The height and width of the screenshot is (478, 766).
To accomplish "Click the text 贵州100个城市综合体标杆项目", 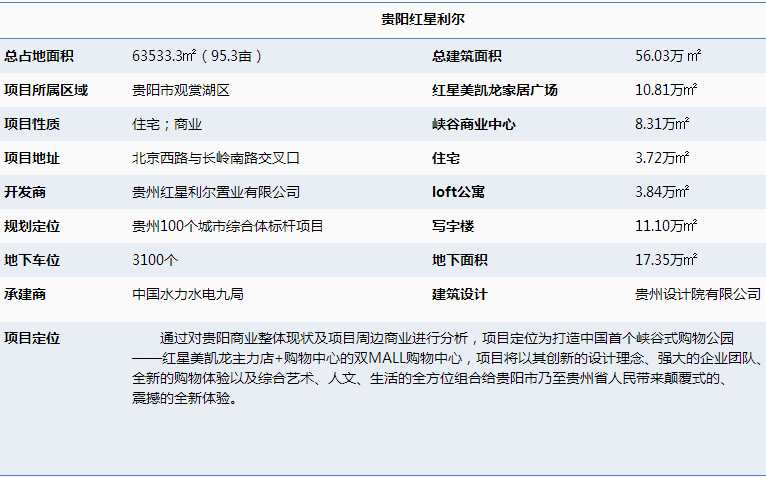I will pos(228,226).
